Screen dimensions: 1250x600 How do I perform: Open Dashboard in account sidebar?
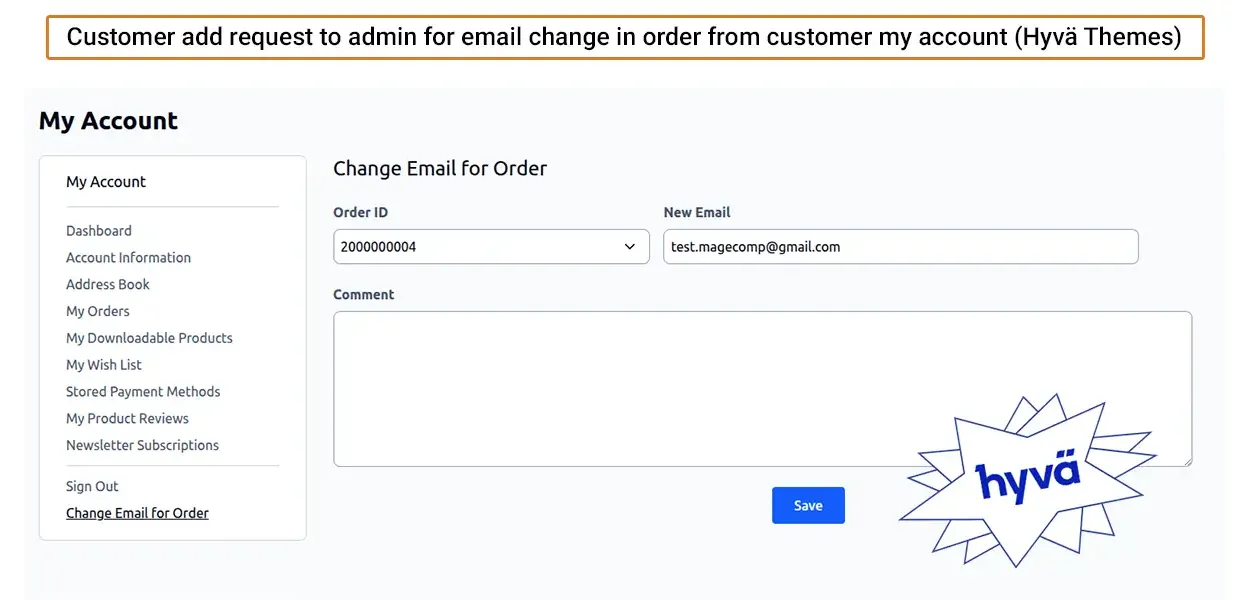coord(99,231)
